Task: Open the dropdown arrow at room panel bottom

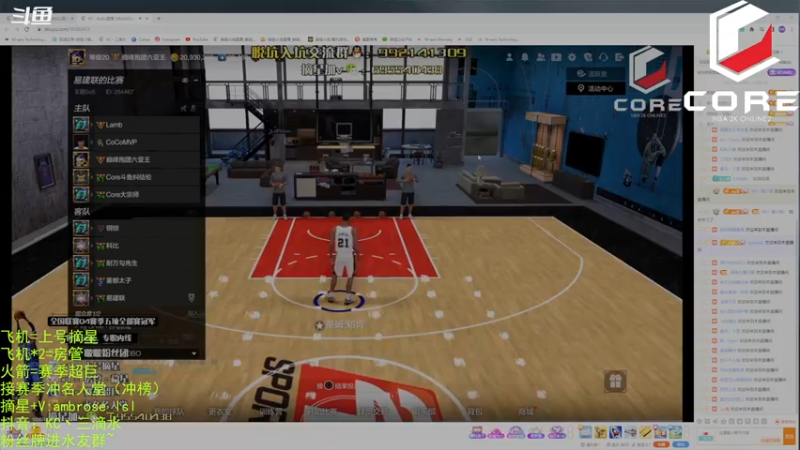Action: (x=194, y=353)
